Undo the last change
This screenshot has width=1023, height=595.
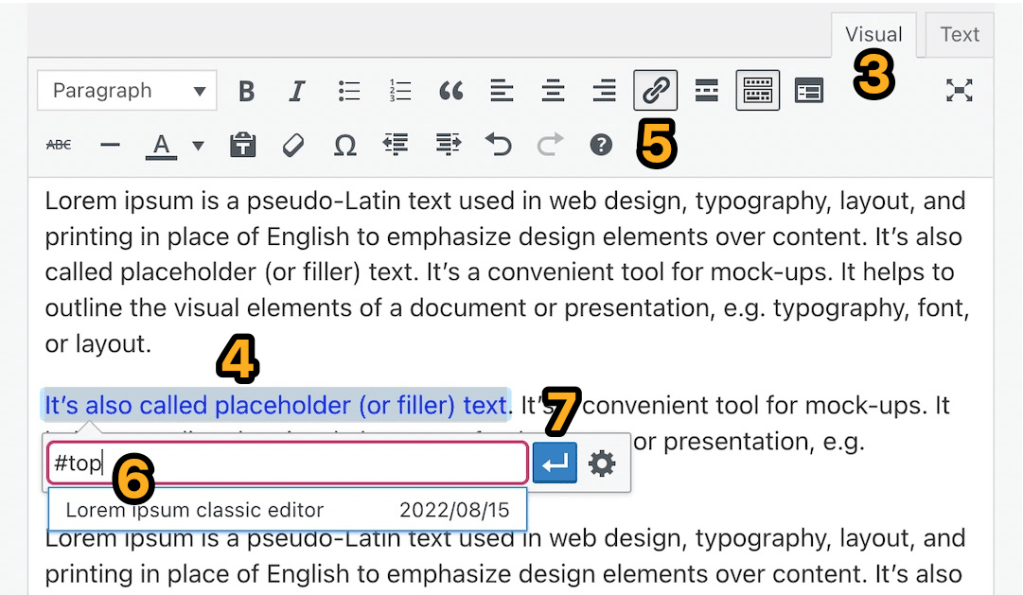coord(497,145)
